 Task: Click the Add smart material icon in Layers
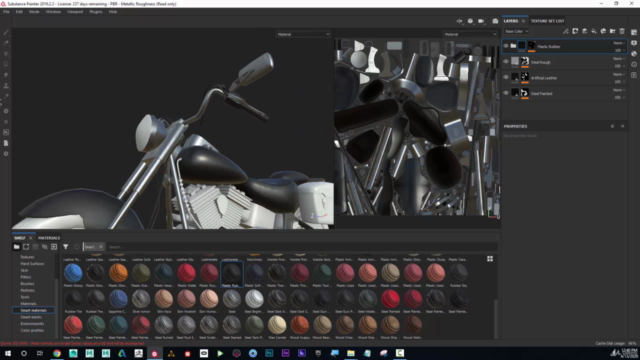coord(603,31)
